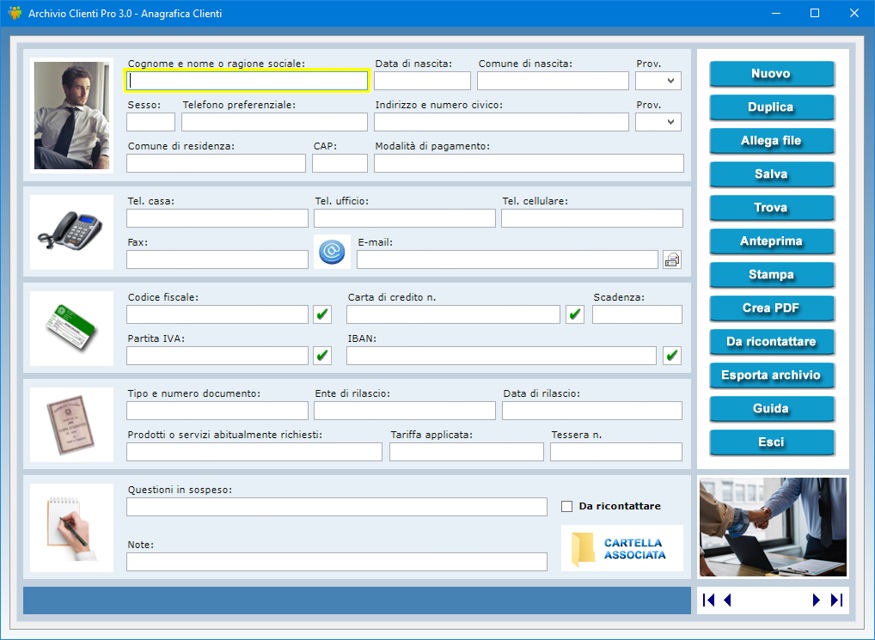Image resolution: width=875 pixels, height=640 pixels.
Task: Open the e-mail globe icon
Action: 332,252
